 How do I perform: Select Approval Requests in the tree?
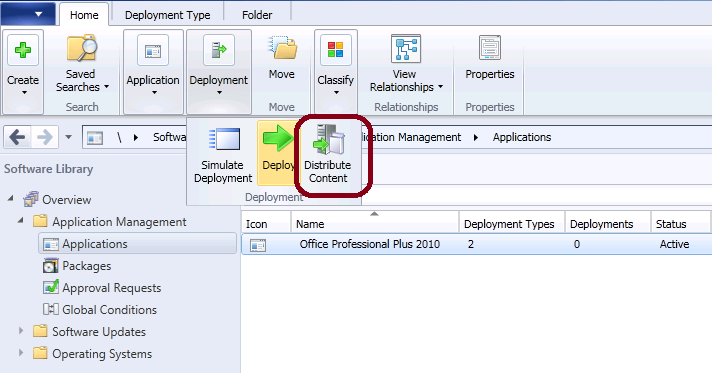pos(112,288)
